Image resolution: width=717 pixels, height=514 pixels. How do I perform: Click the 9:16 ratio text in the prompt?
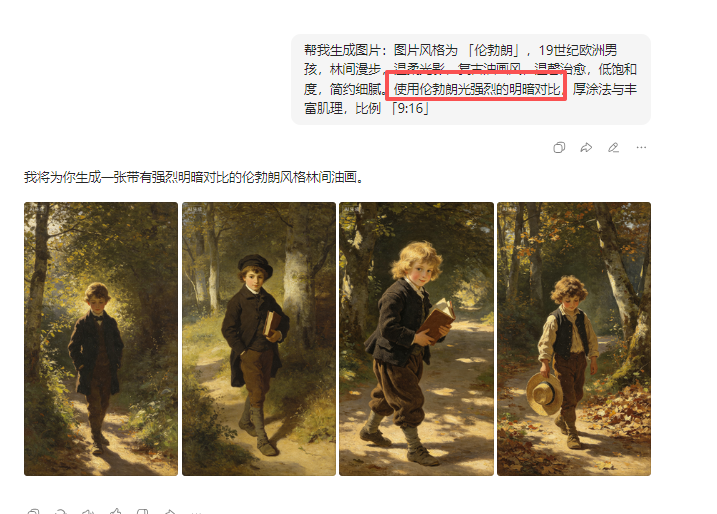[x=410, y=108]
